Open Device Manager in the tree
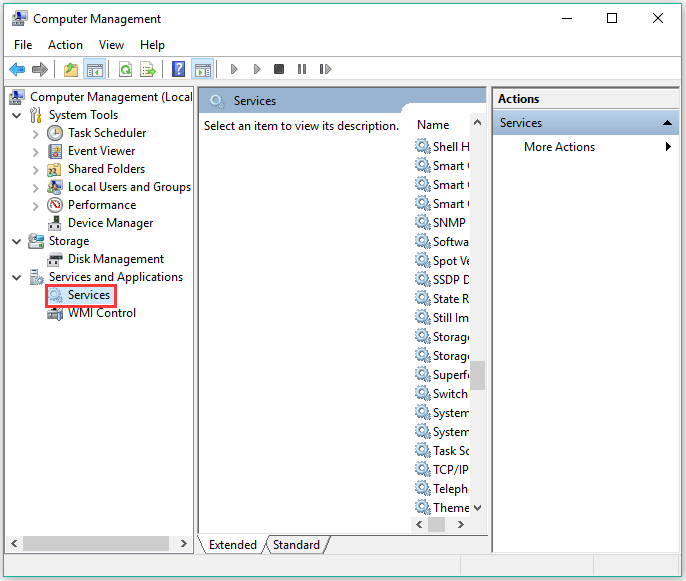The image size is (686, 581). [x=111, y=223]
